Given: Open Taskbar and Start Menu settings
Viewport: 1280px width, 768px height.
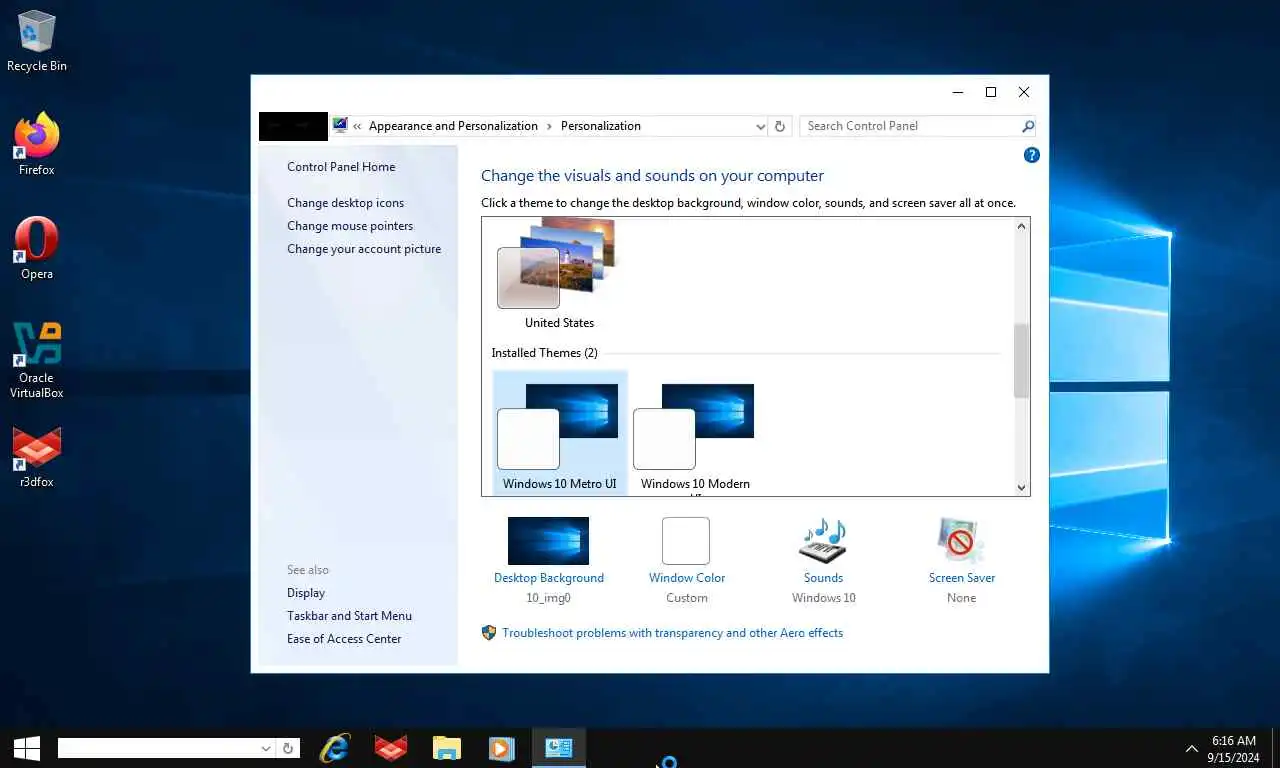Looking at the screenshot, I should point(349,616).
